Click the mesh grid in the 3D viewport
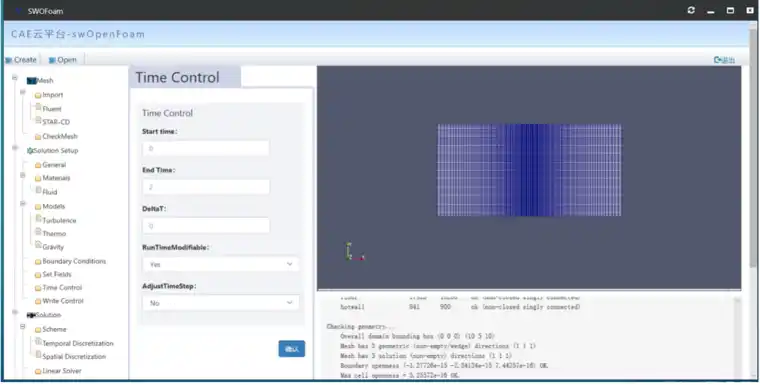The image size is (760, 385). [x=529, y=170]
